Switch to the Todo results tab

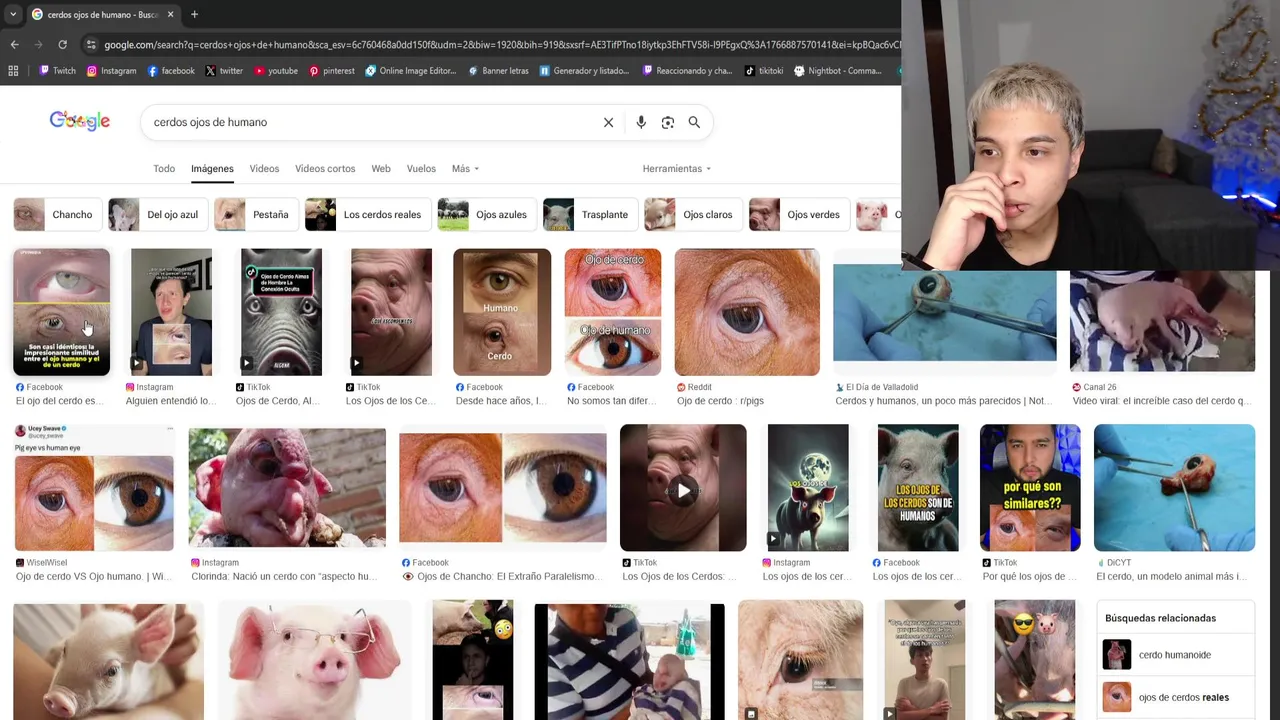[164, 168]
